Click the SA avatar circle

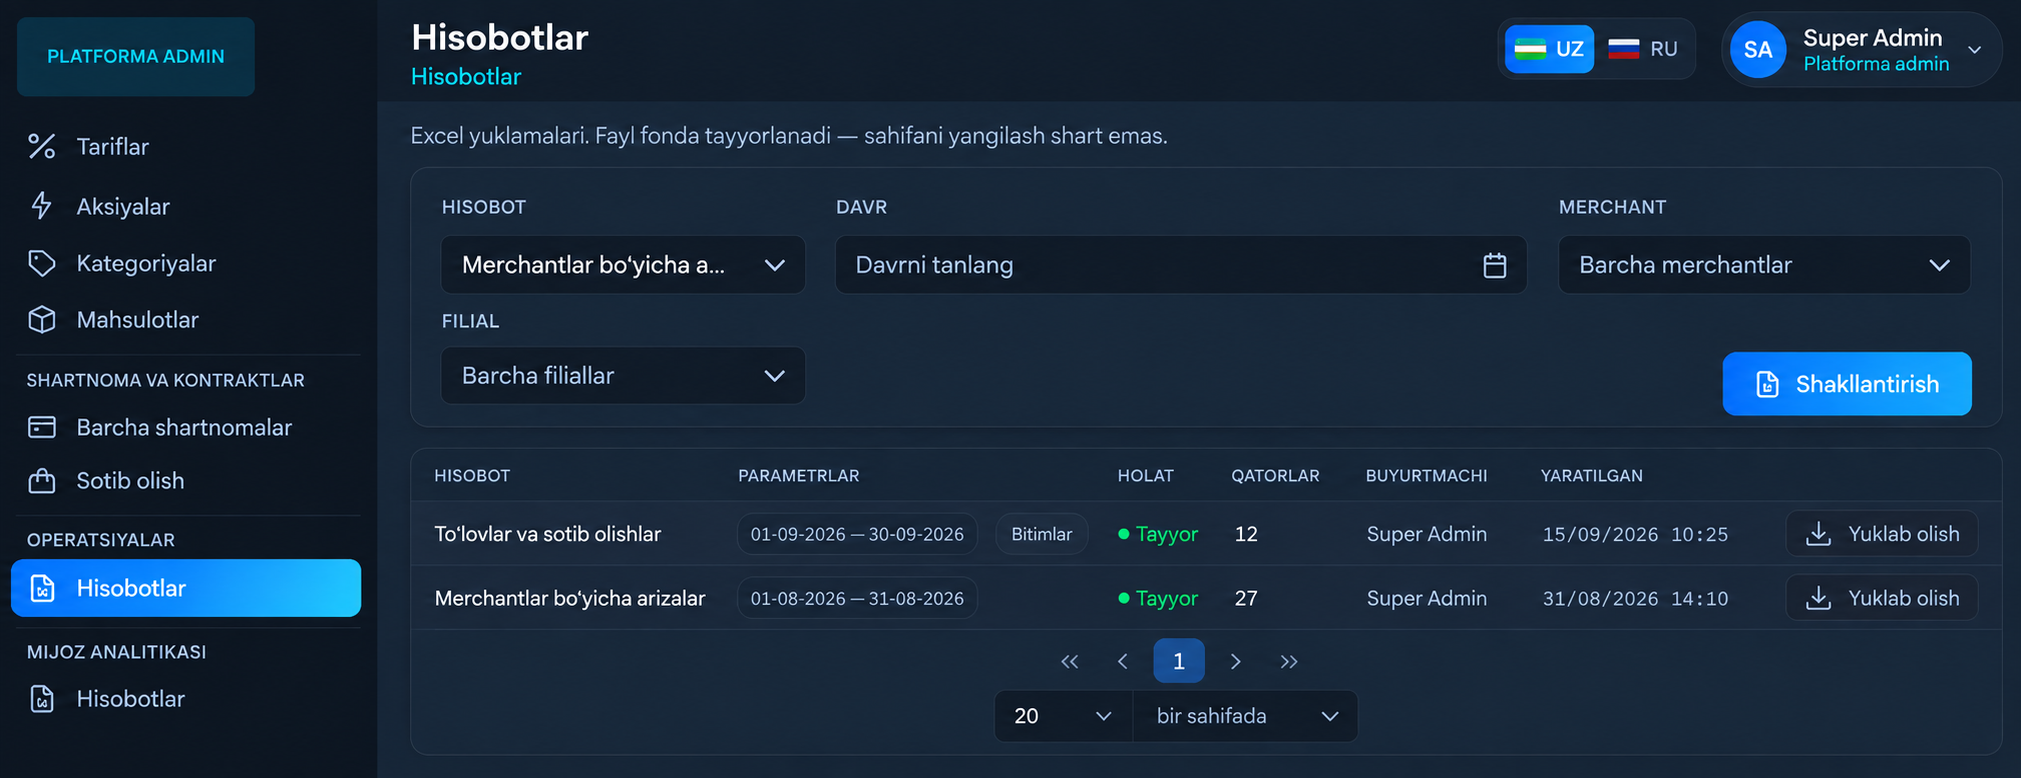pyautogui.click(x=1759, y=50)
